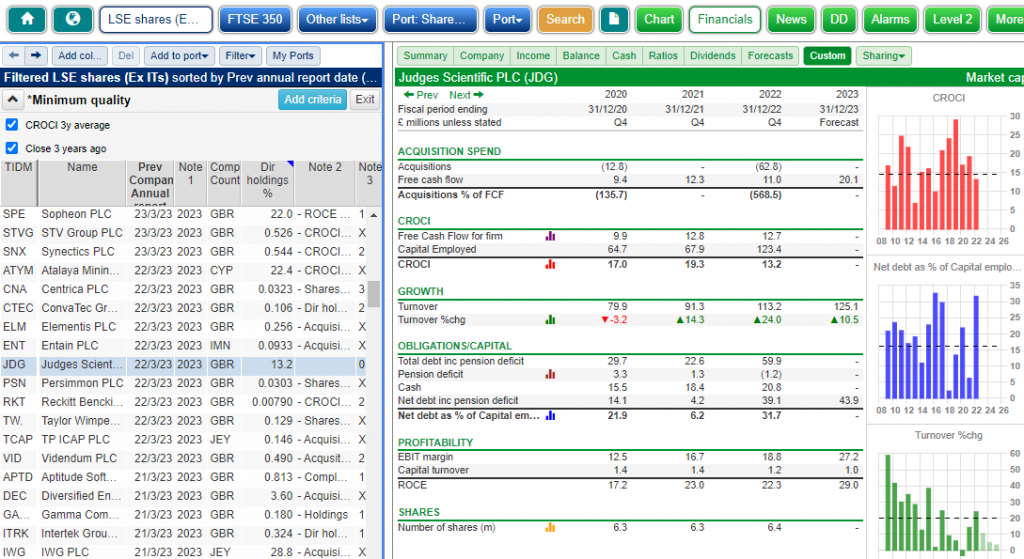The width and height of the screenshot is (1024, 559).
Task: Click the back arrow in list toolbar
Action: point(14,56)
